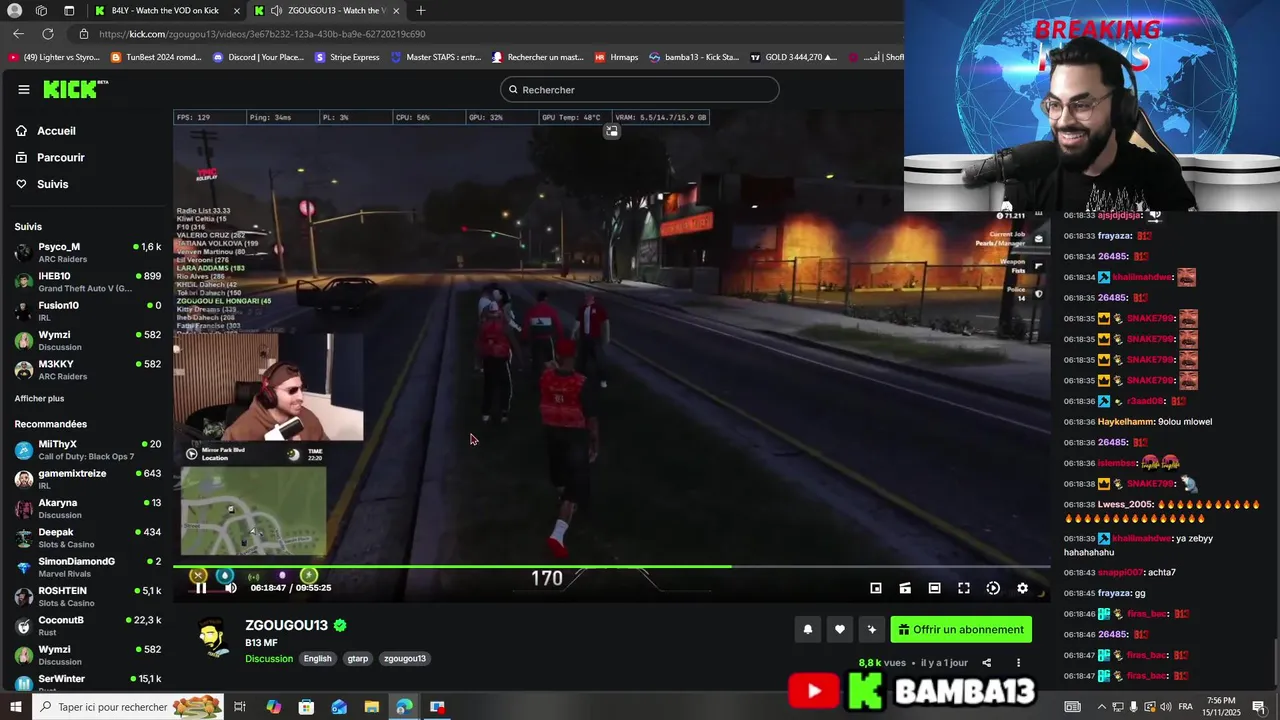Open the playback speed control
1280x720 pixels.
pos(993,588)
